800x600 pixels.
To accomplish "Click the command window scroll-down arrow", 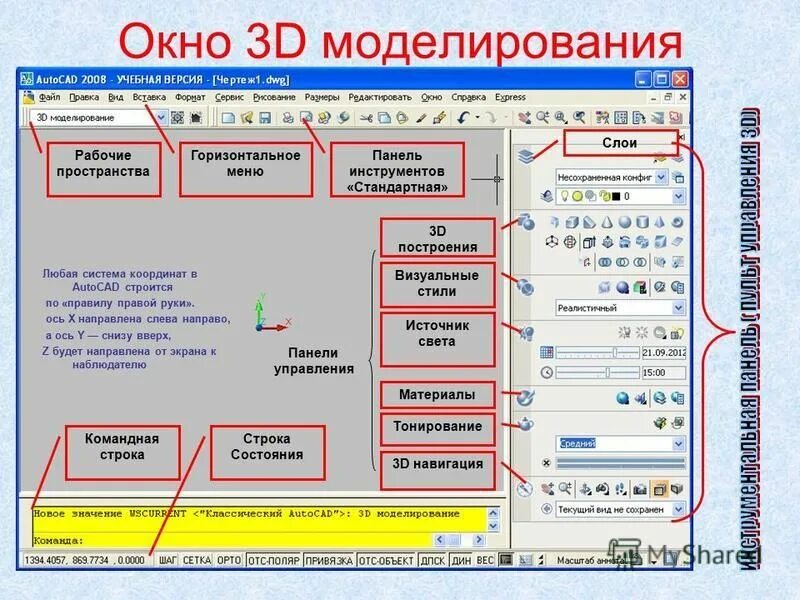I will click(x=493, y=526).
